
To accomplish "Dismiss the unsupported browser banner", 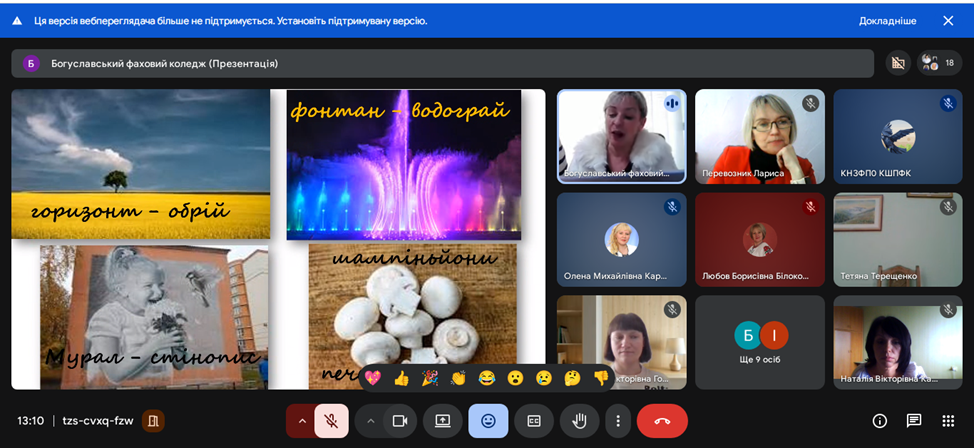I will [x=948, y=20].
